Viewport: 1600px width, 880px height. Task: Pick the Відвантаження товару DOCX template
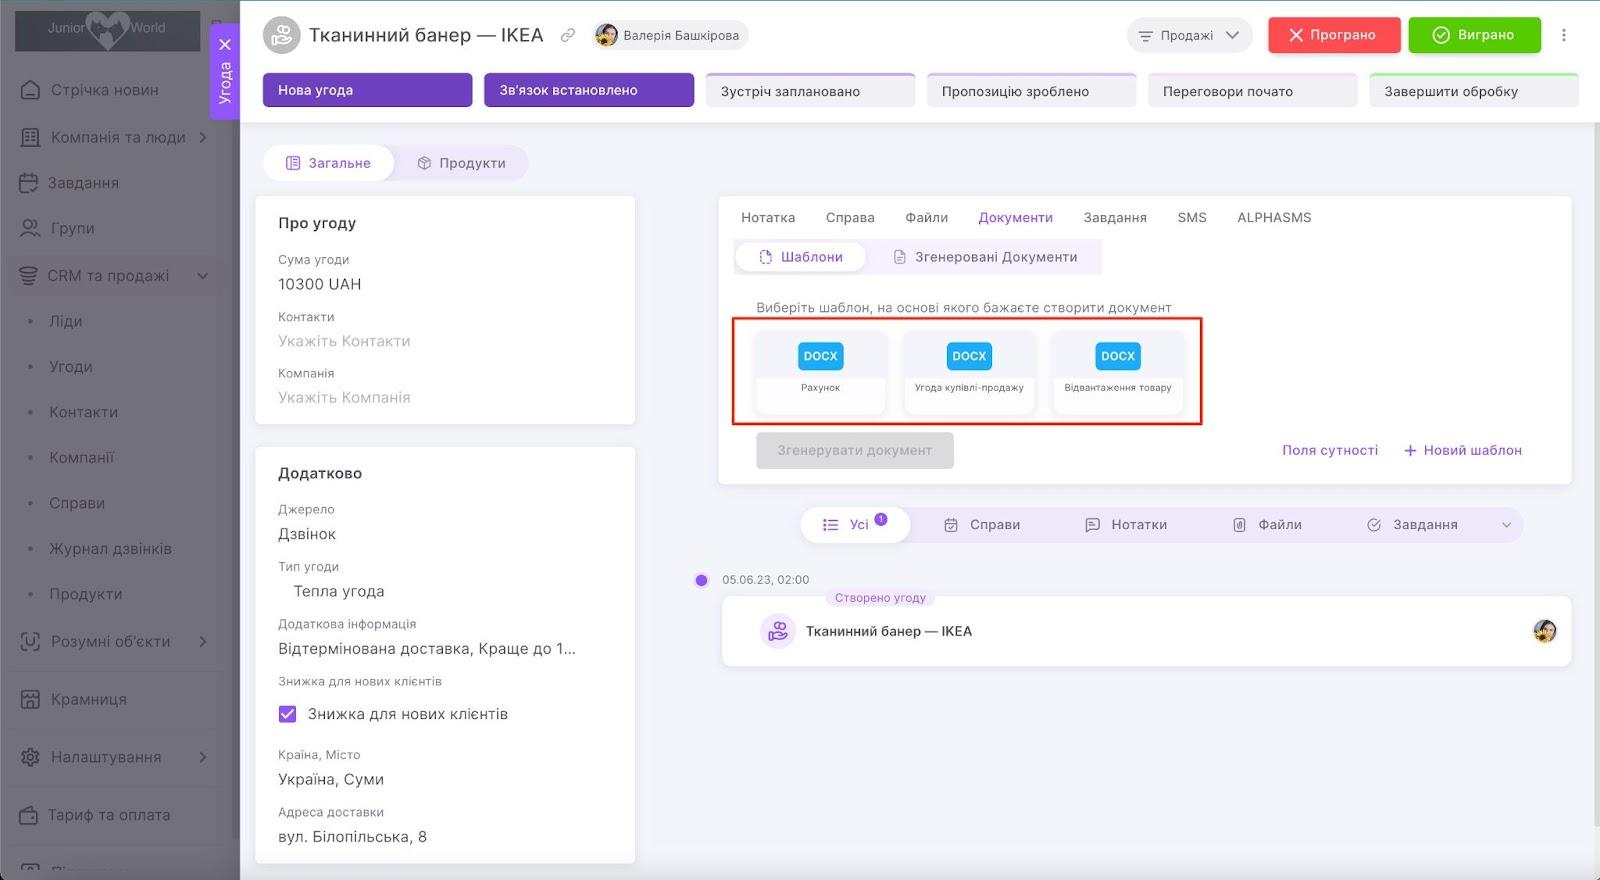(x=1117, y=369)
